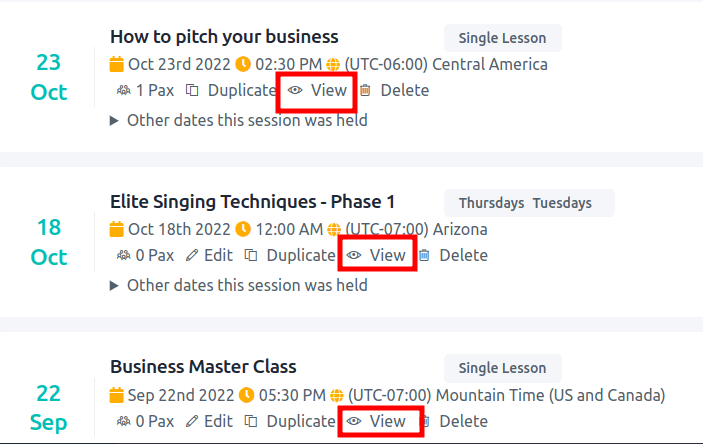Expand other dates for How to pitch your business
Viewport: 703px width, 444px height.
239,121
